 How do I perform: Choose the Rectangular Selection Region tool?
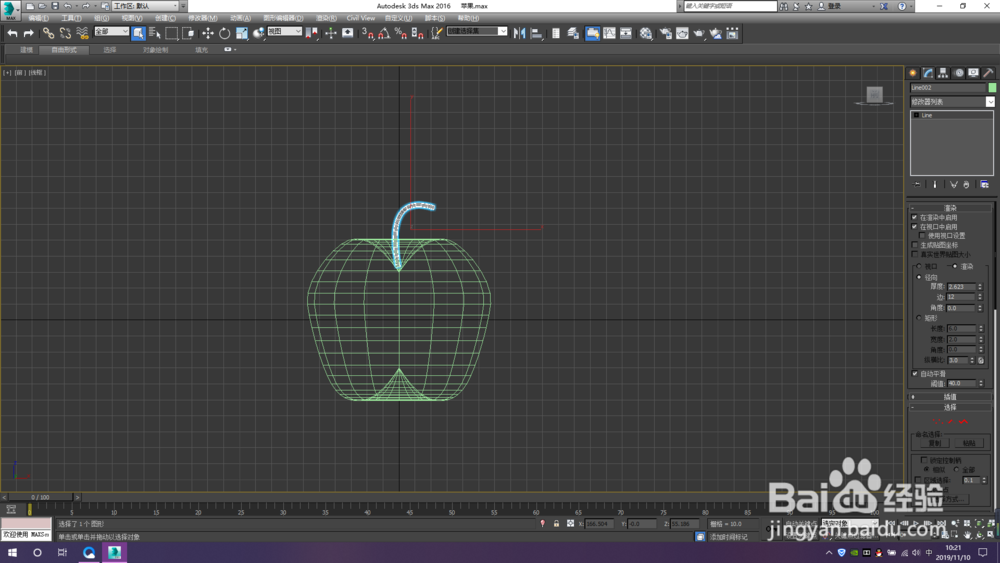tap(172, 33)
